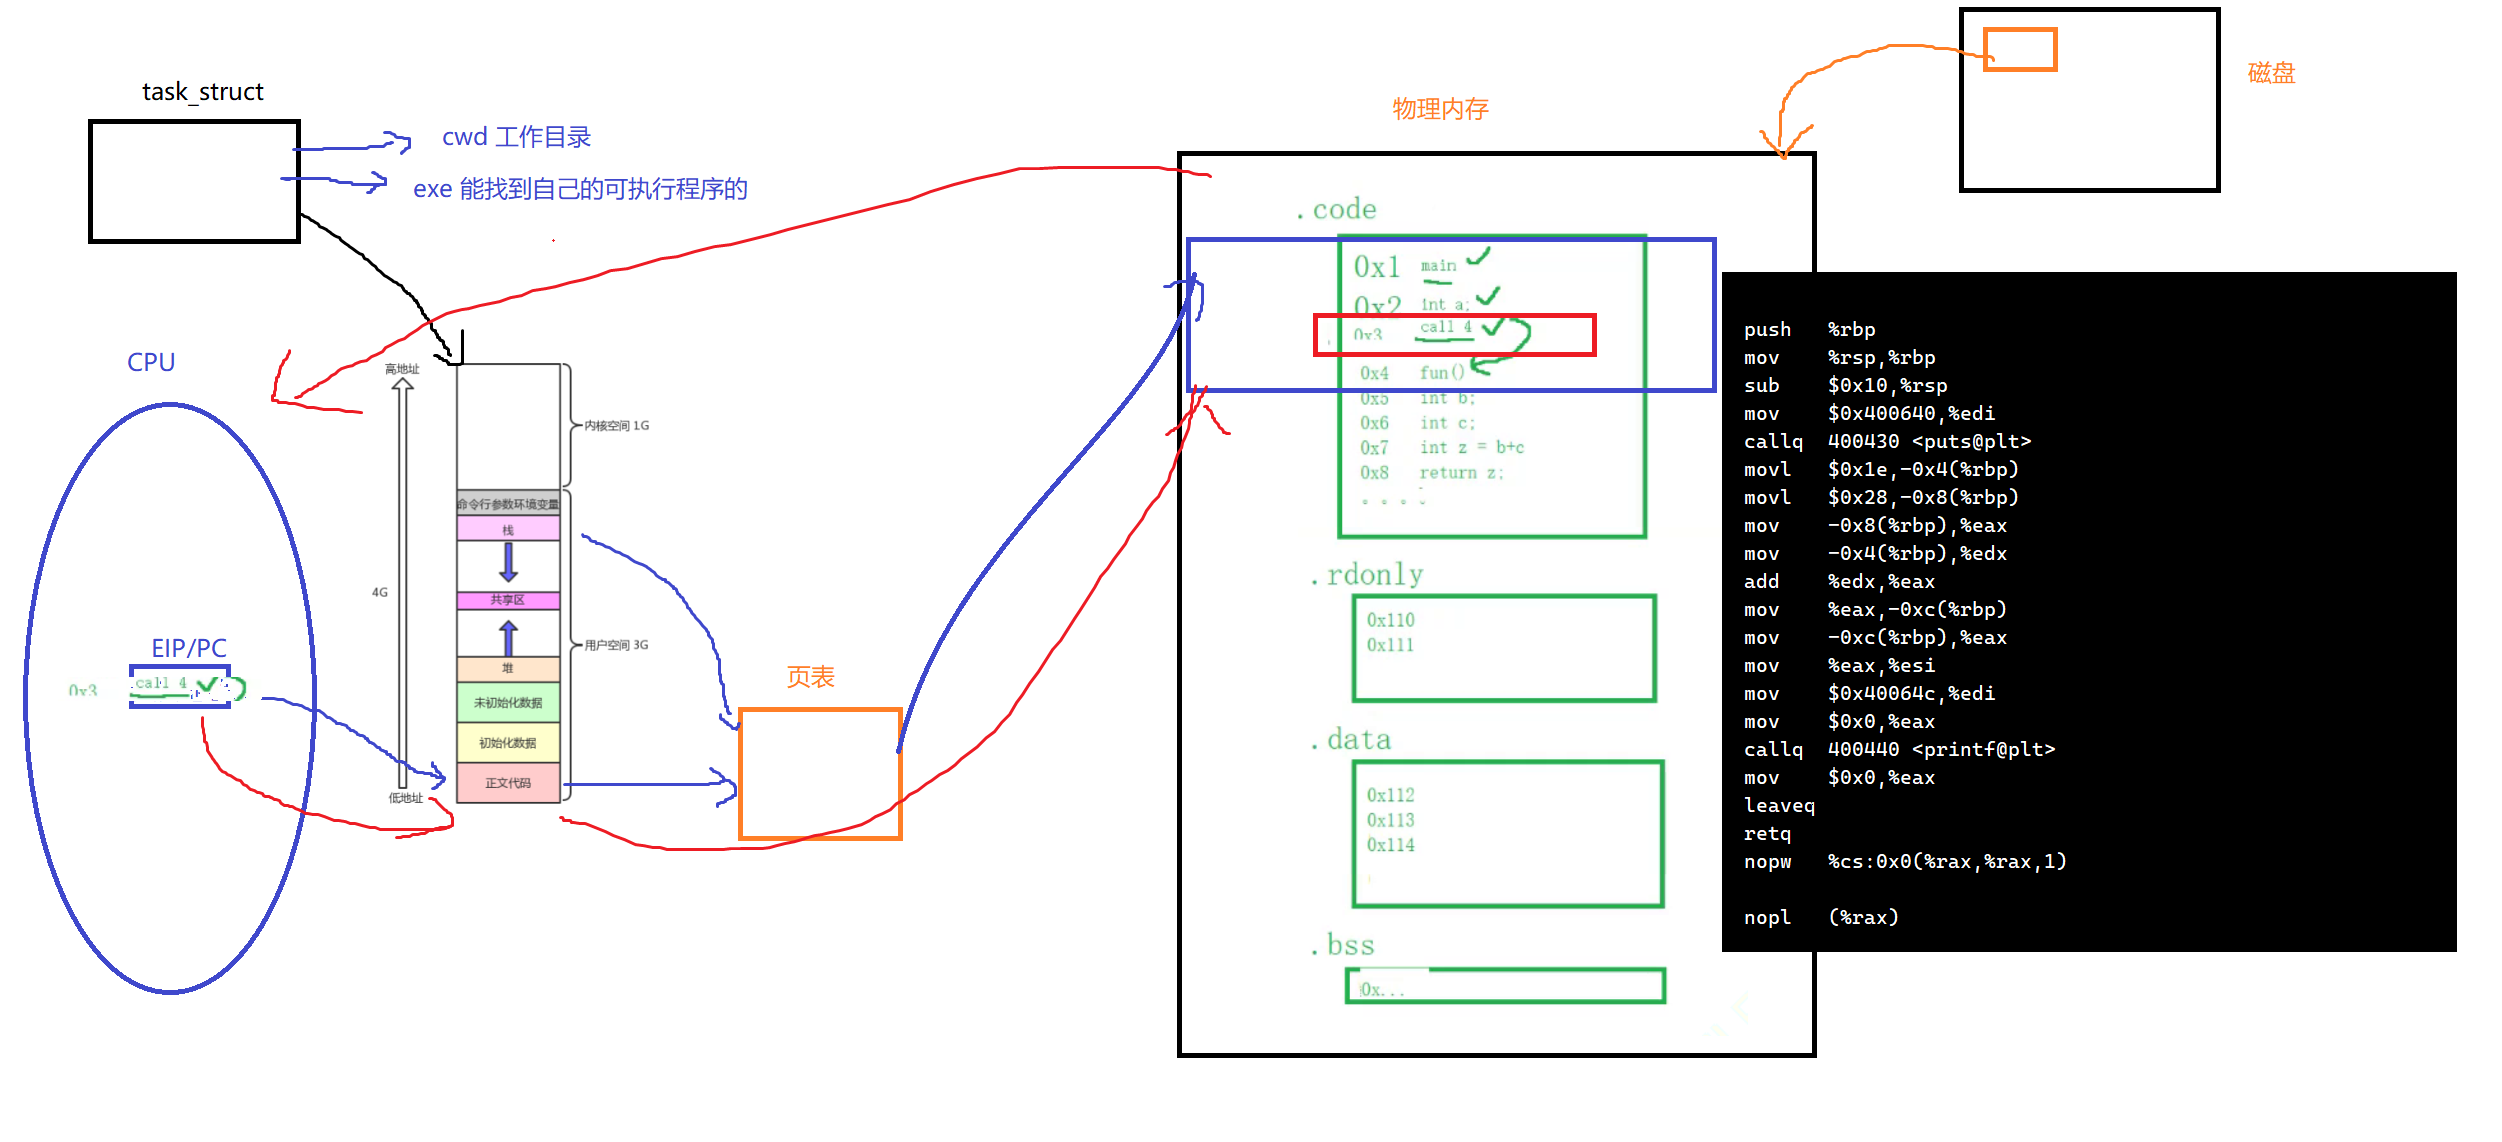
Task: Select the 'add %edx,%eax' instruction
Action: tap(1839, 581)
